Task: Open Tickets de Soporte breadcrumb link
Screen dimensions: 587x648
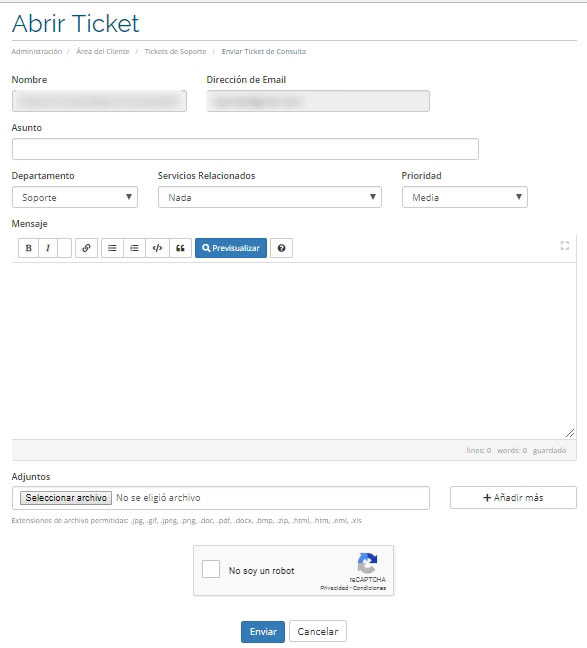Action: click(175, 51)
